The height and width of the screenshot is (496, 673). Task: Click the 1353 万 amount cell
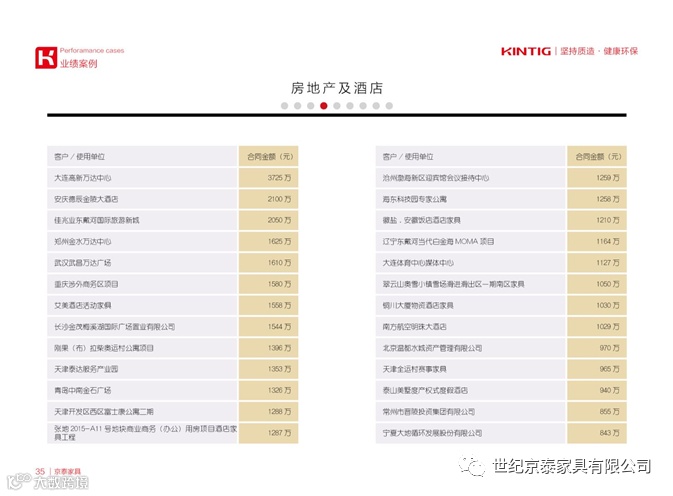[268, 369]
